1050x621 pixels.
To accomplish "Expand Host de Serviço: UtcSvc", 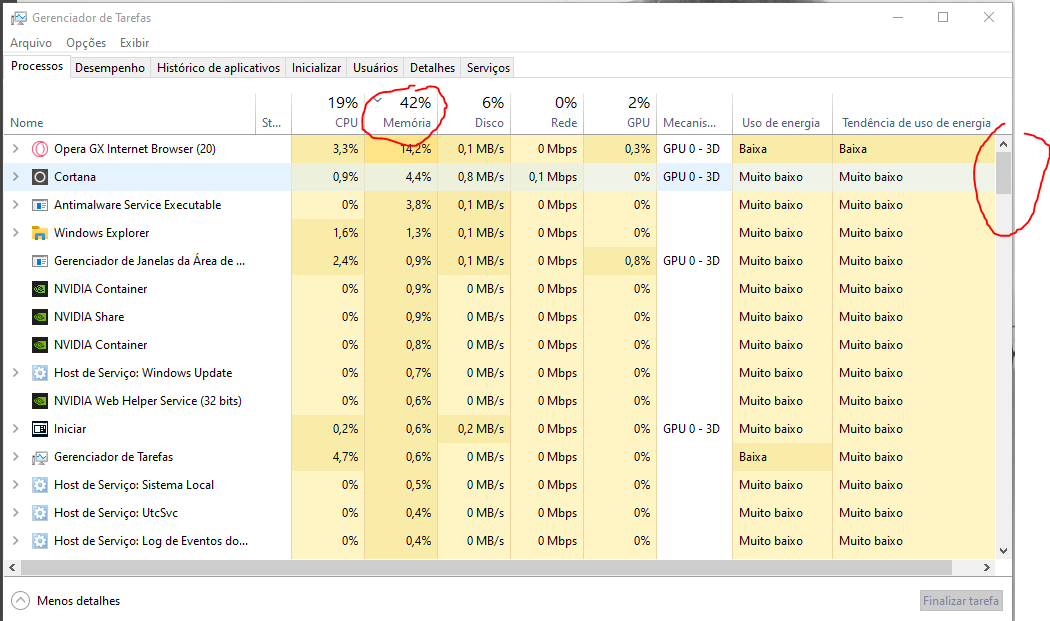I will pos(15,513).
